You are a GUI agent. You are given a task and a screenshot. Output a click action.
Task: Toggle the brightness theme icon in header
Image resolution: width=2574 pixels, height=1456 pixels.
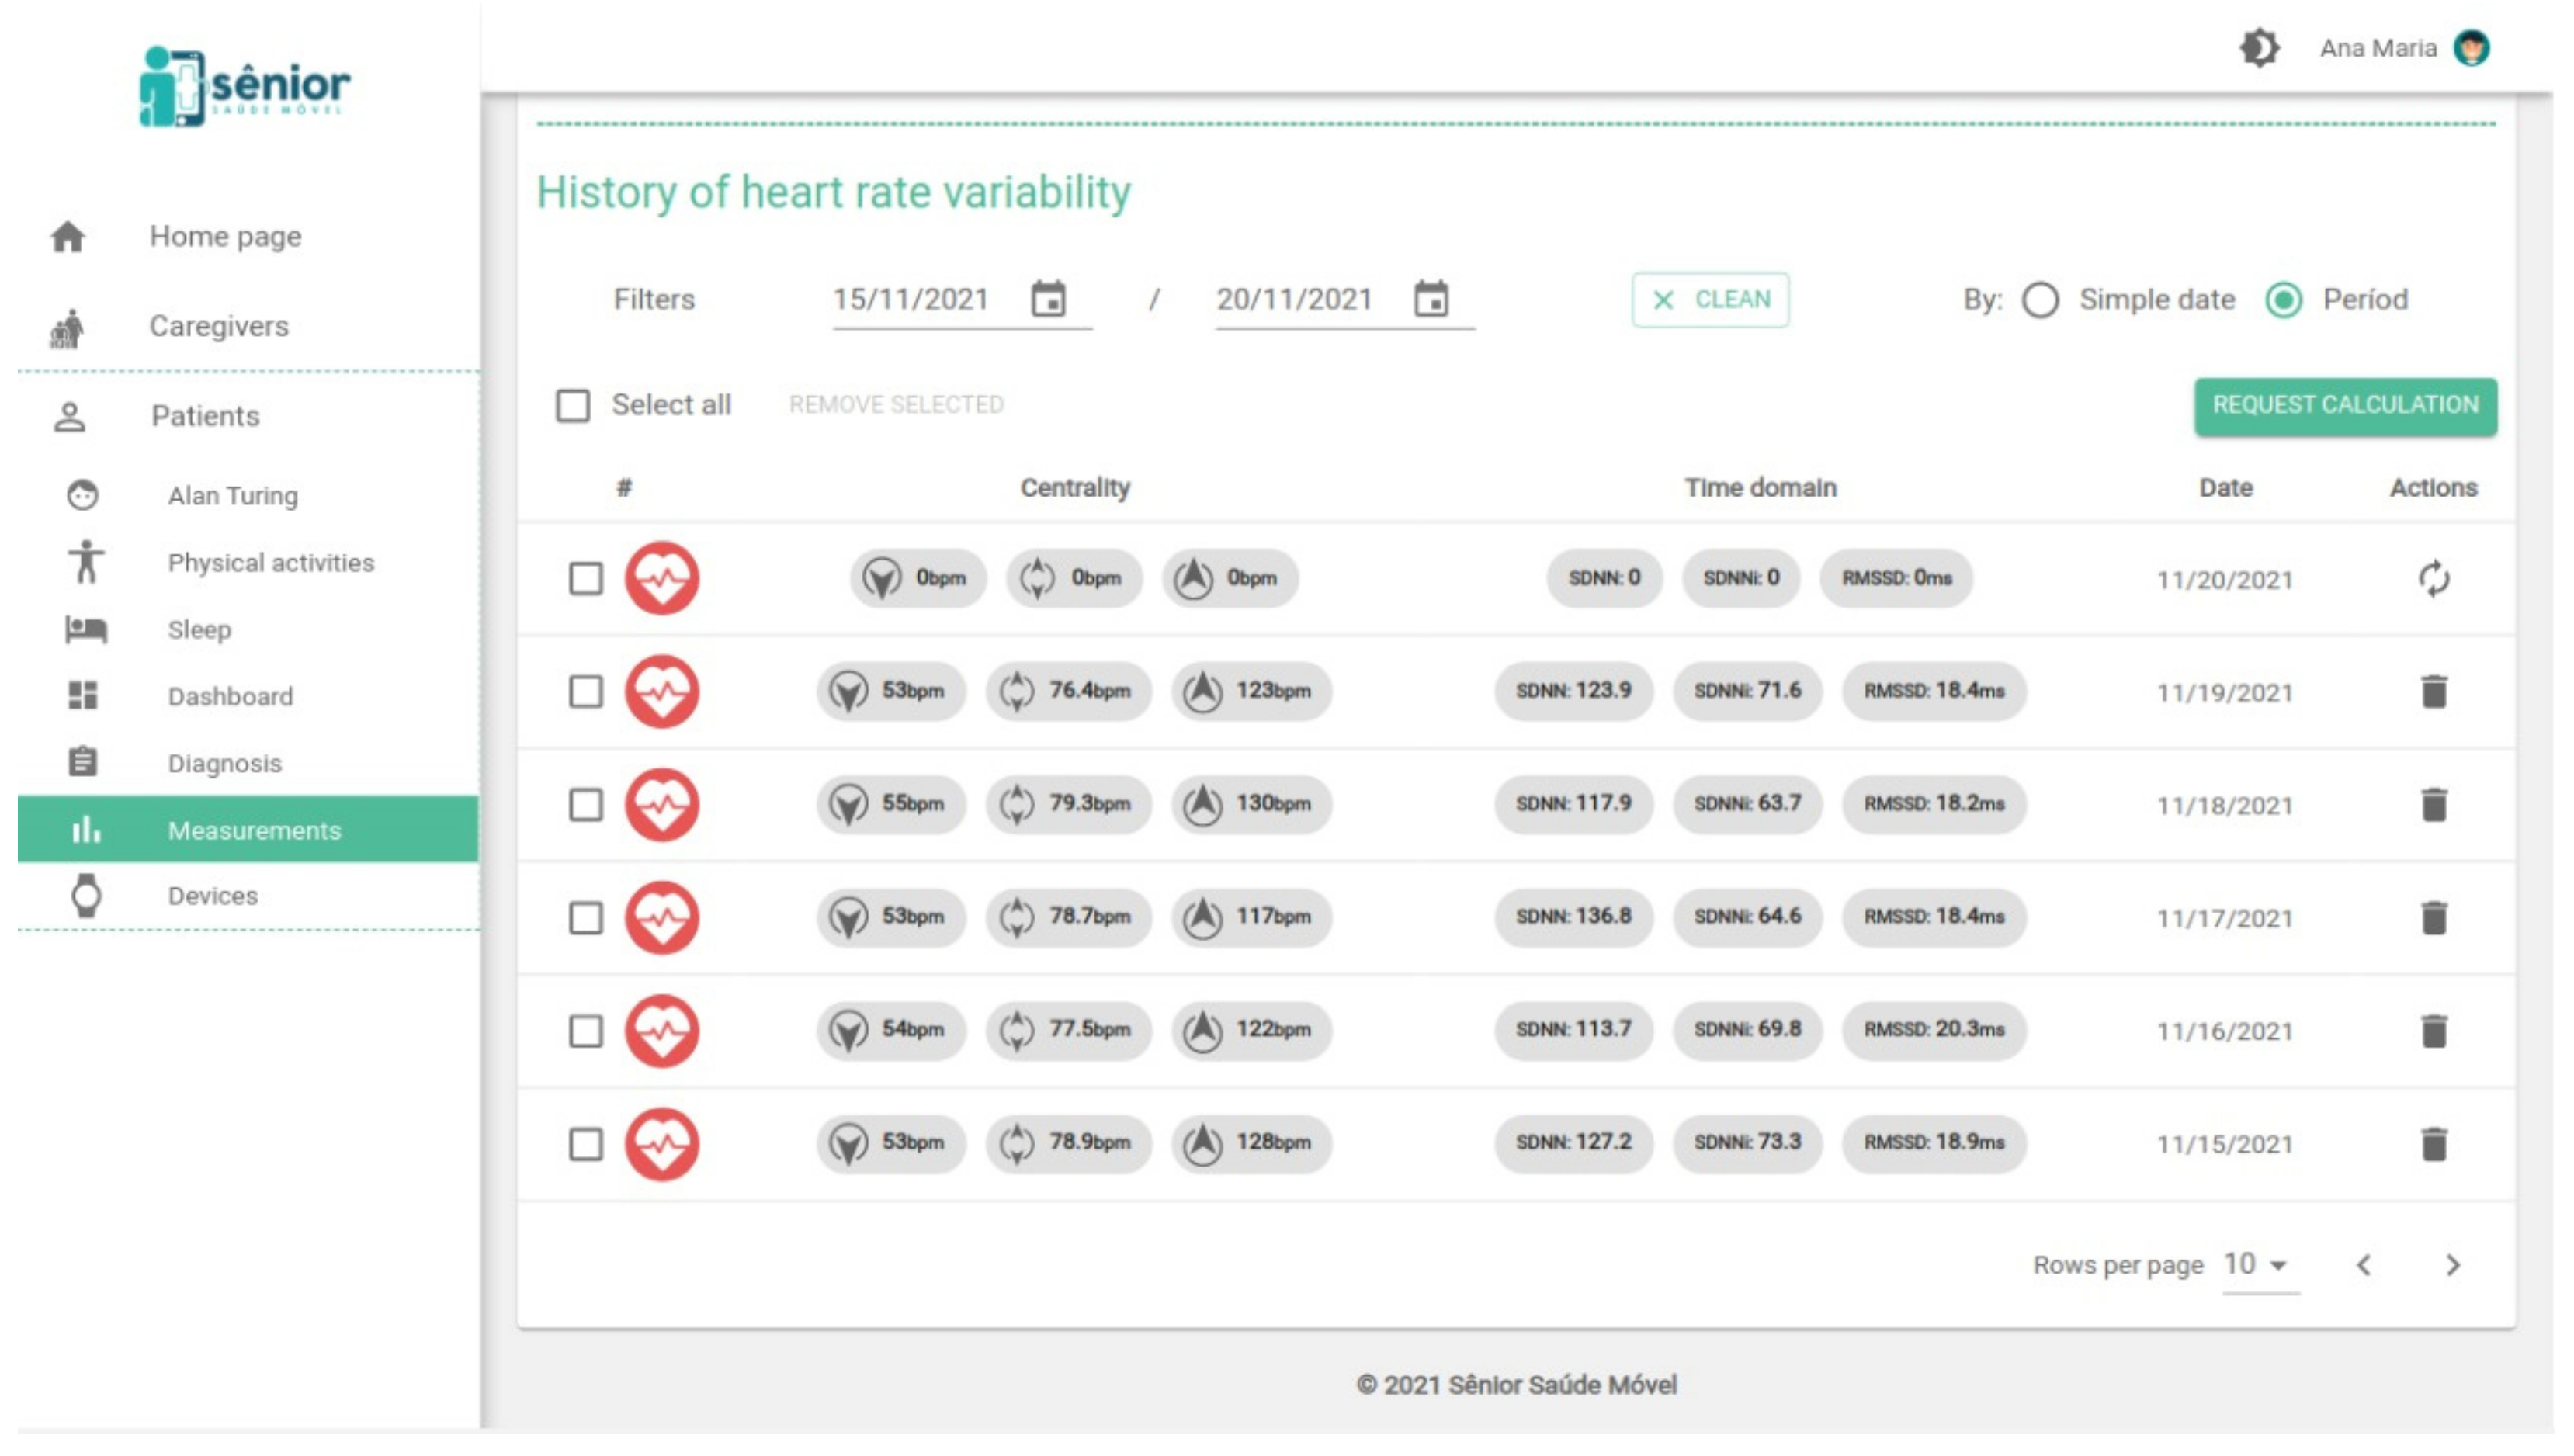[x=2258, y=48]
